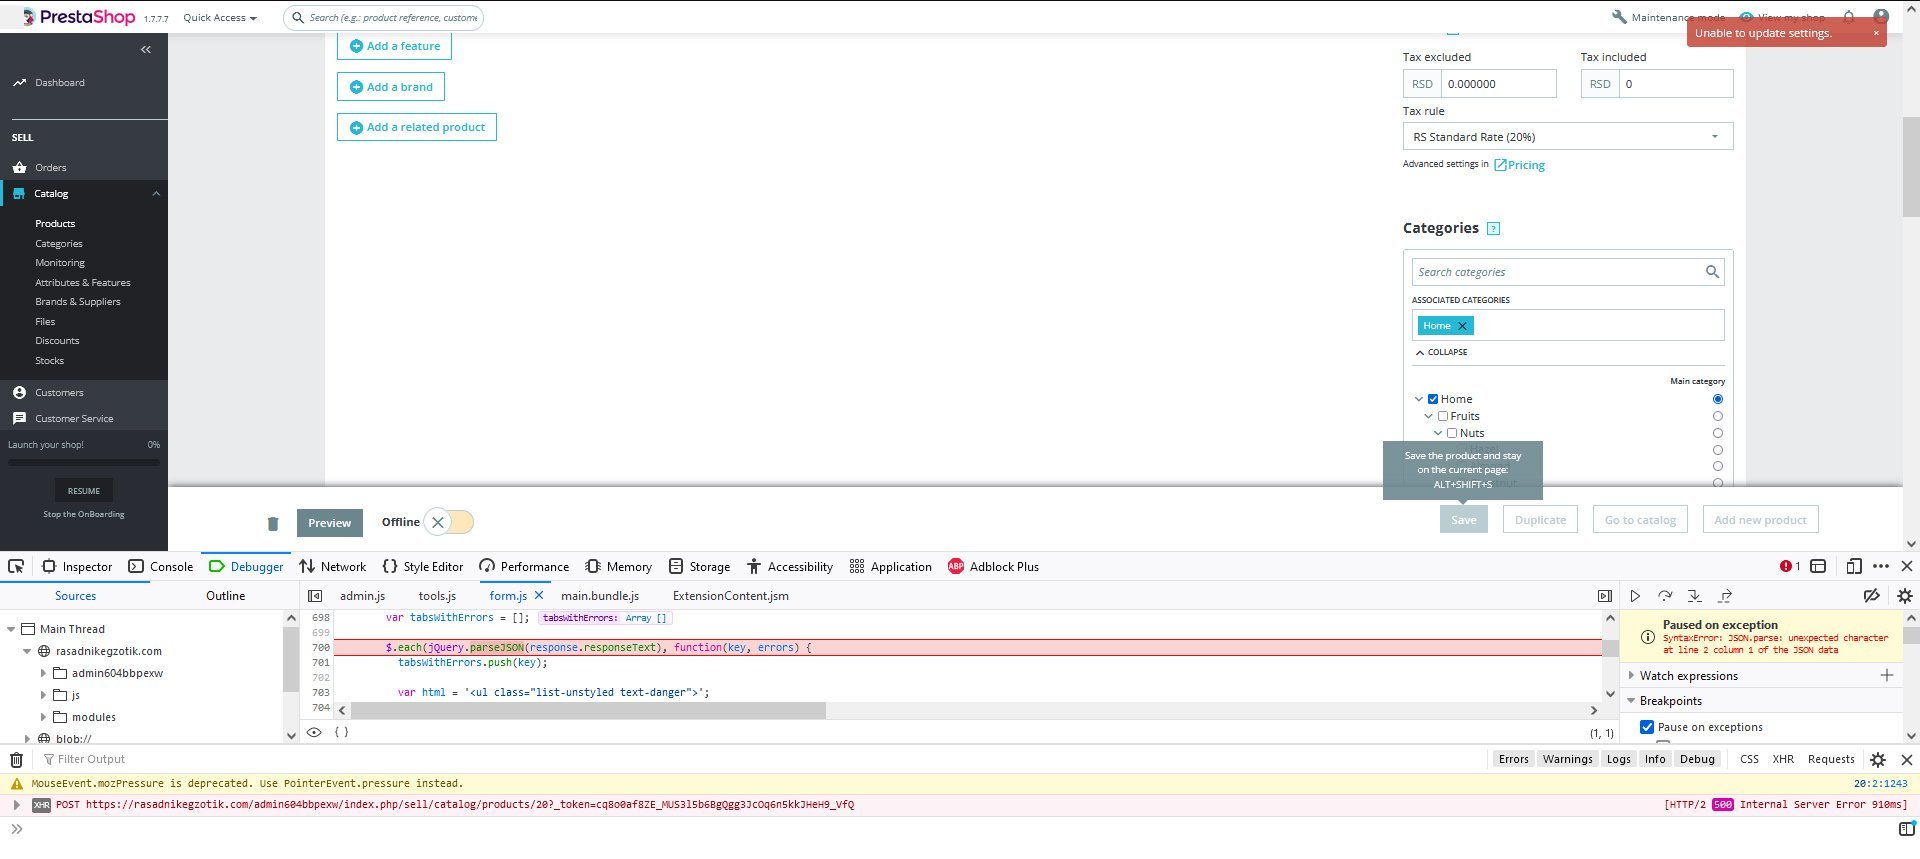Open the Style Editor tab

423,566
